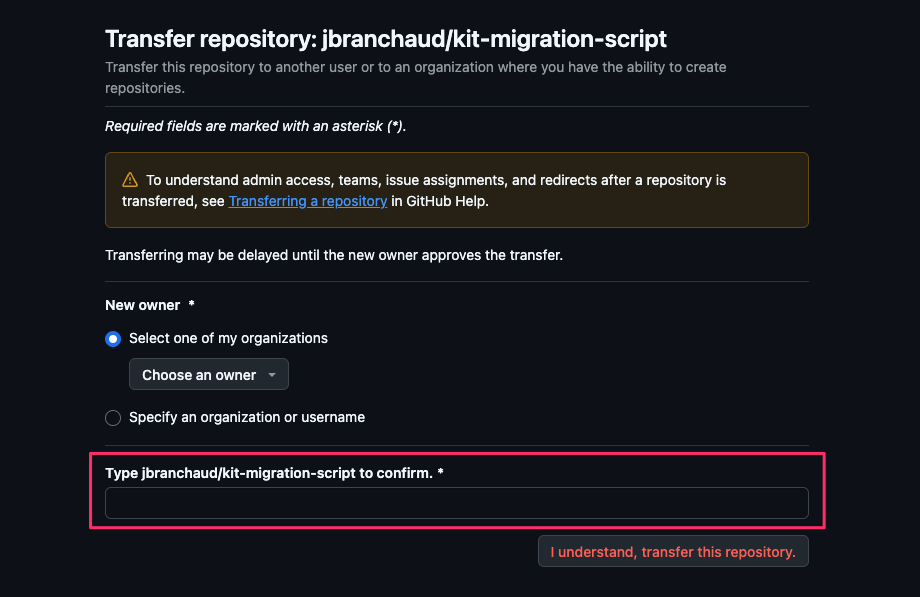Select the "Select one of my organizations" radio button
Screen dimensions: 920x597
coord(113,339)
